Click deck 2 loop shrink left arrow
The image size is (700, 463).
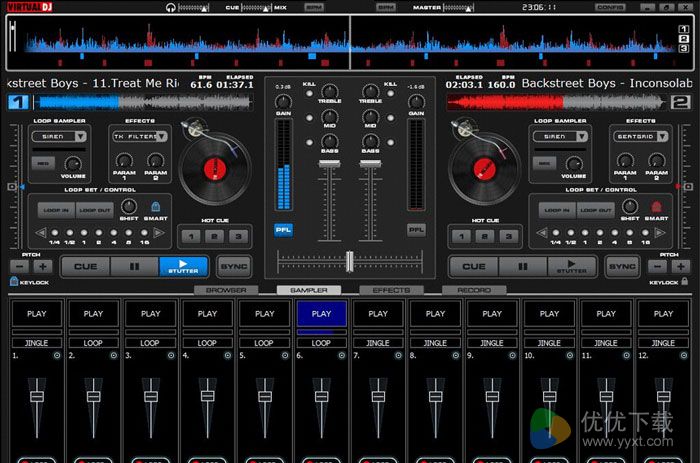(542, 233)
